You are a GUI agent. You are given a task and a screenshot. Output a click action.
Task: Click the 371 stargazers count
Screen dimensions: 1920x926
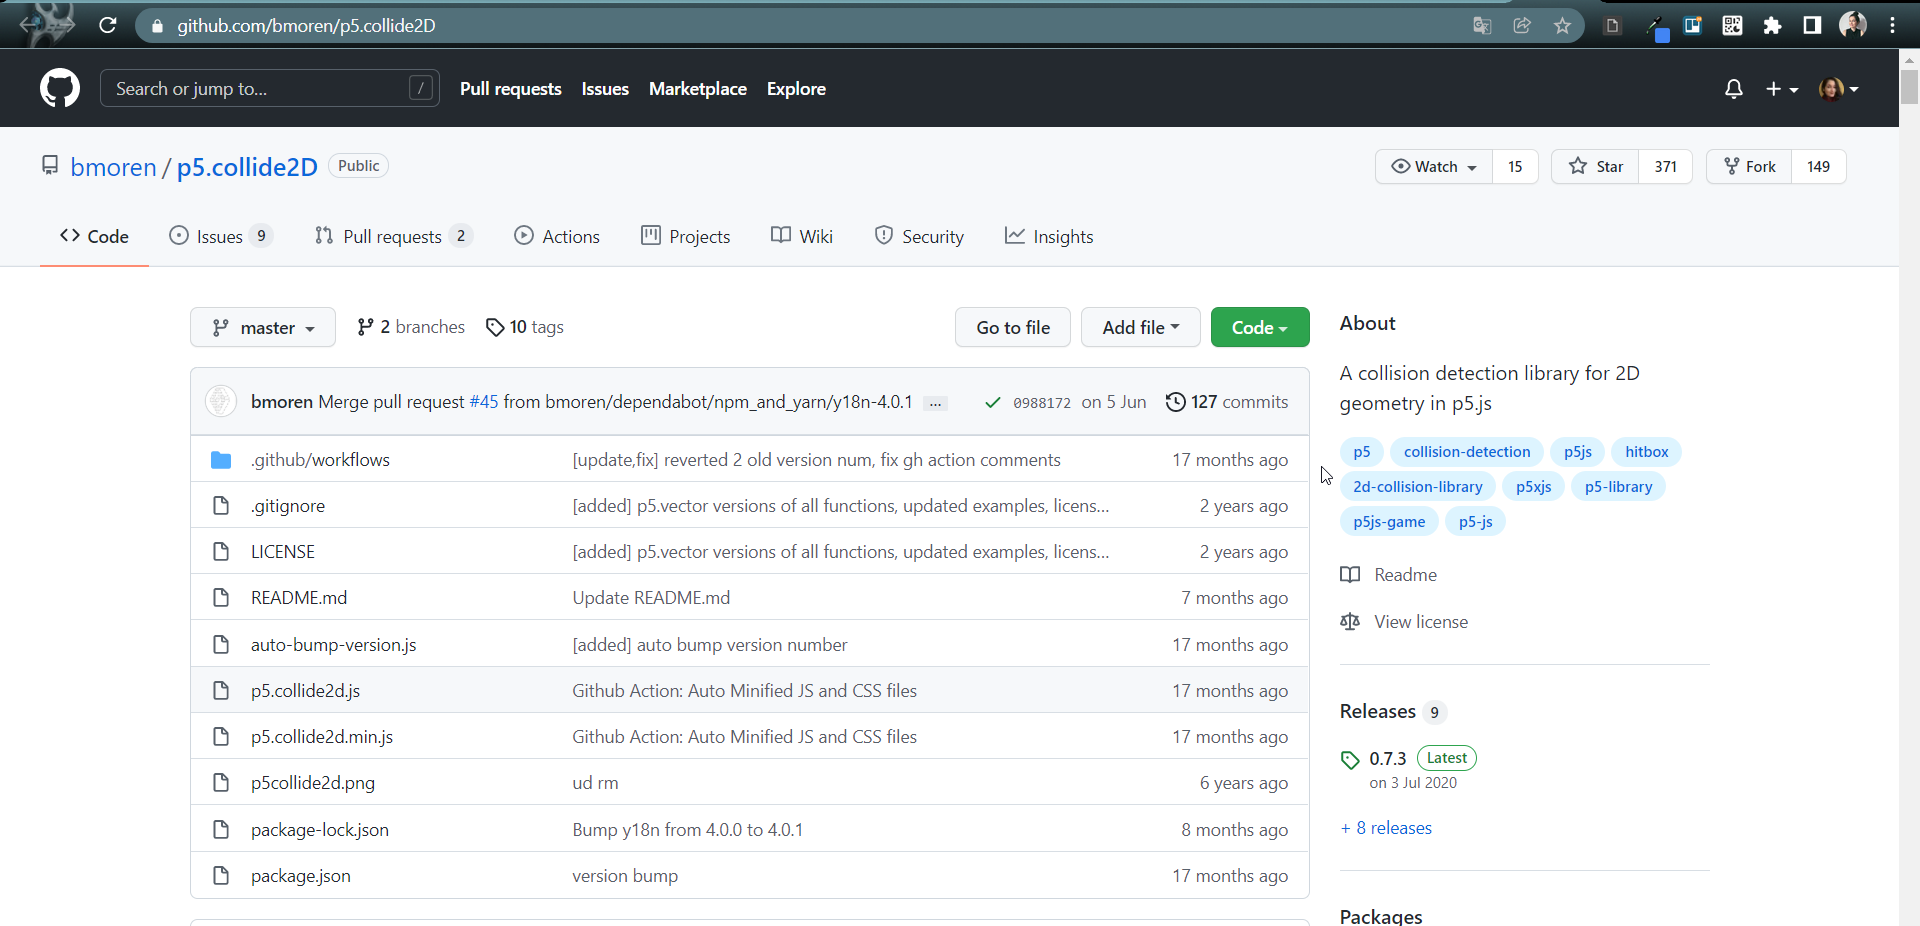coord(1665,167)
